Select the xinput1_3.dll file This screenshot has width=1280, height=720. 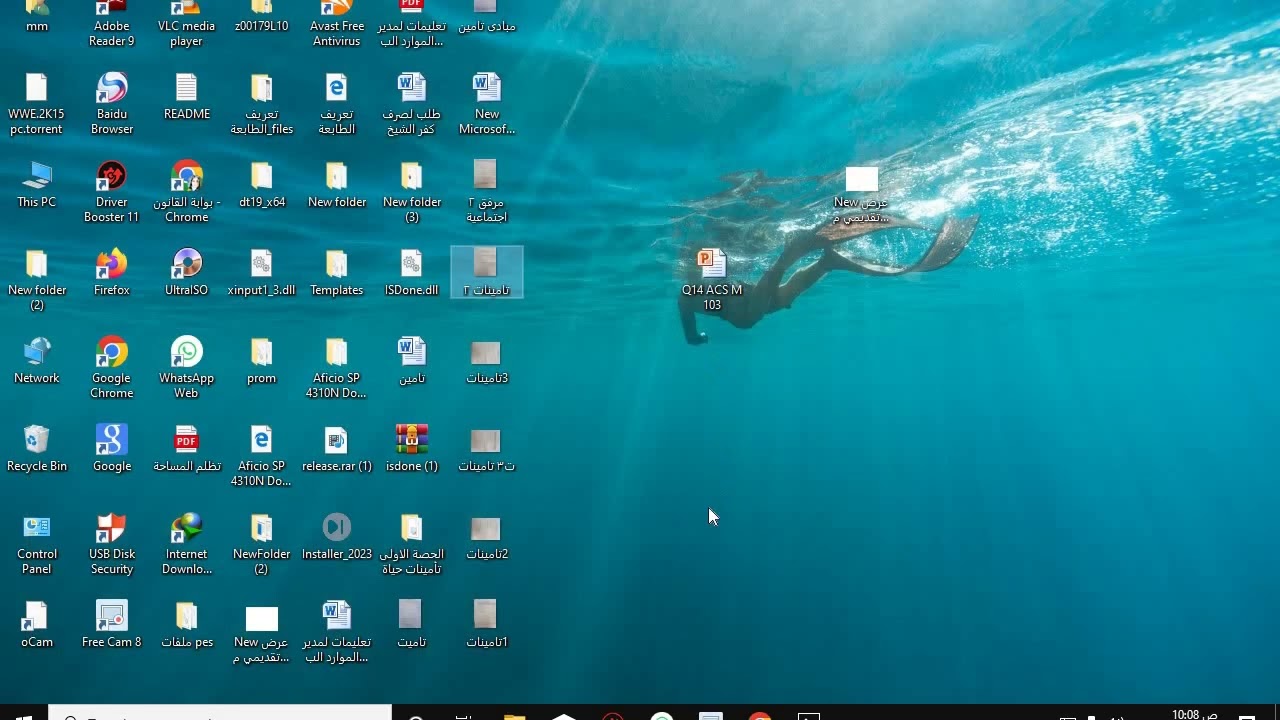click(261, 273)
